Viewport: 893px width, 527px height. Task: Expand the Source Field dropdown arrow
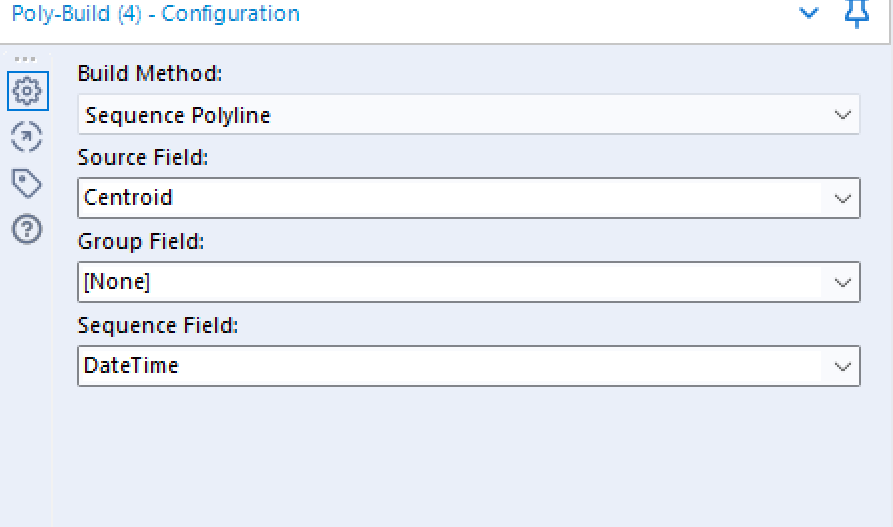(842, 198)
